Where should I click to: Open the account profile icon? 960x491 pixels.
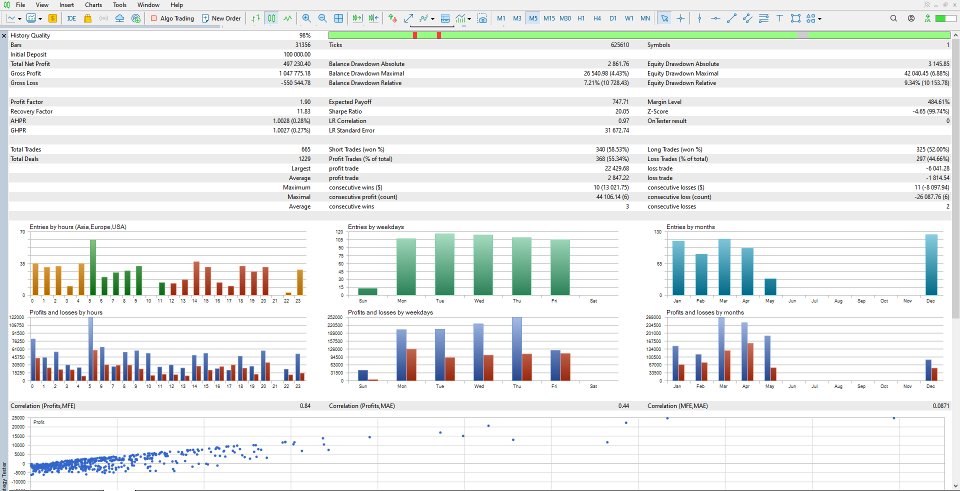tap(912, 18)
